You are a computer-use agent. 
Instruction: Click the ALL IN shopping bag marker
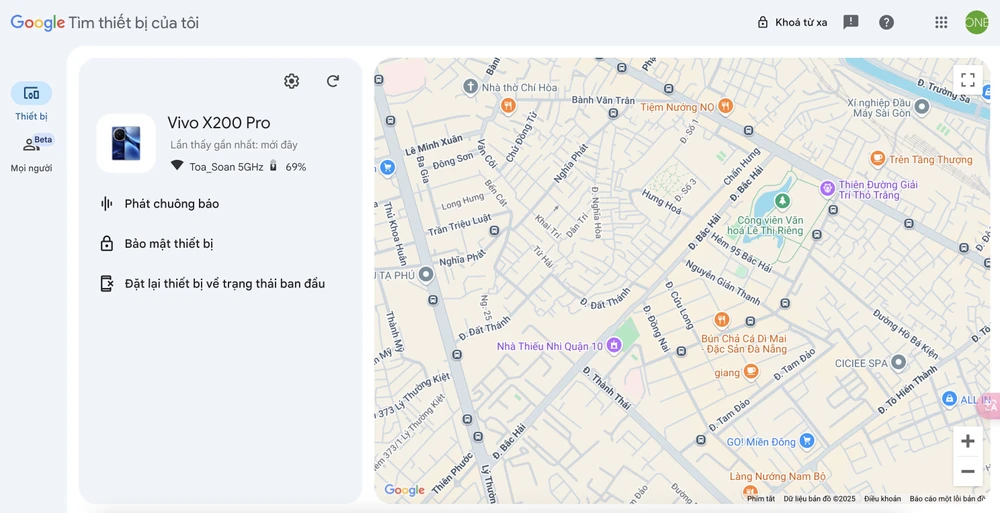click(949, 399)
